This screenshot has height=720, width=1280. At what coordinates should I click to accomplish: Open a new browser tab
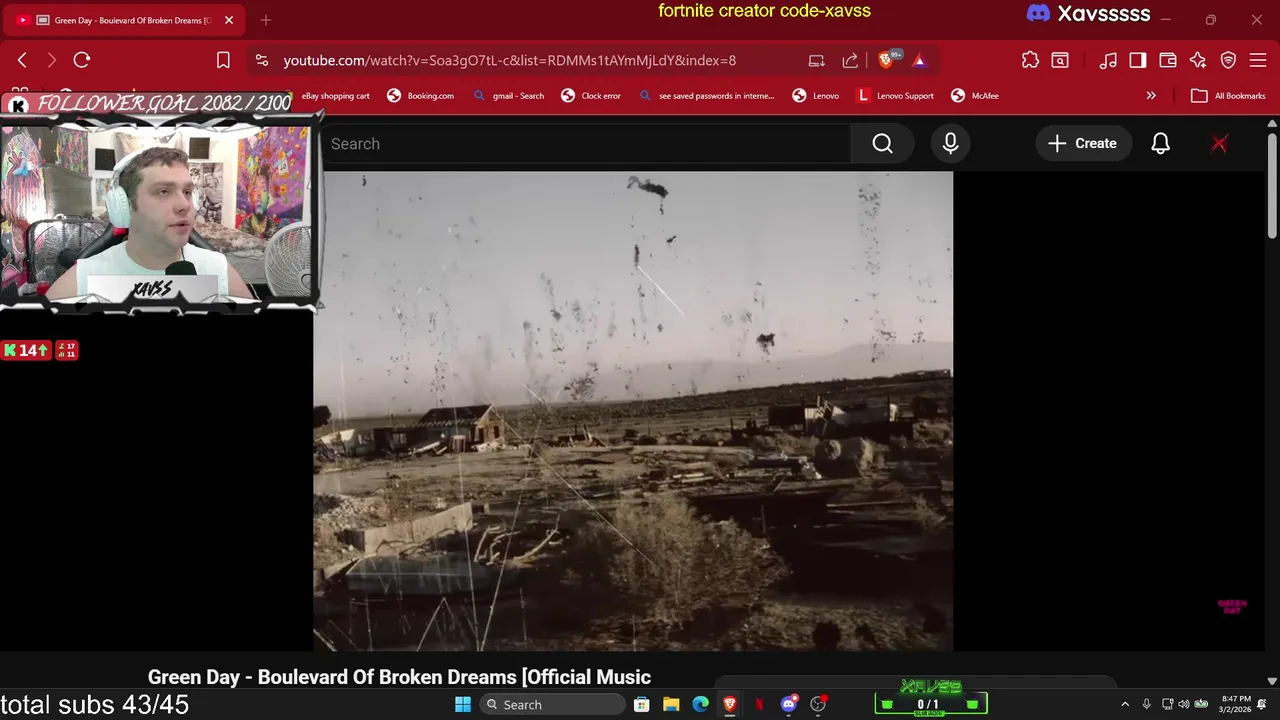[x=265, y=20]
